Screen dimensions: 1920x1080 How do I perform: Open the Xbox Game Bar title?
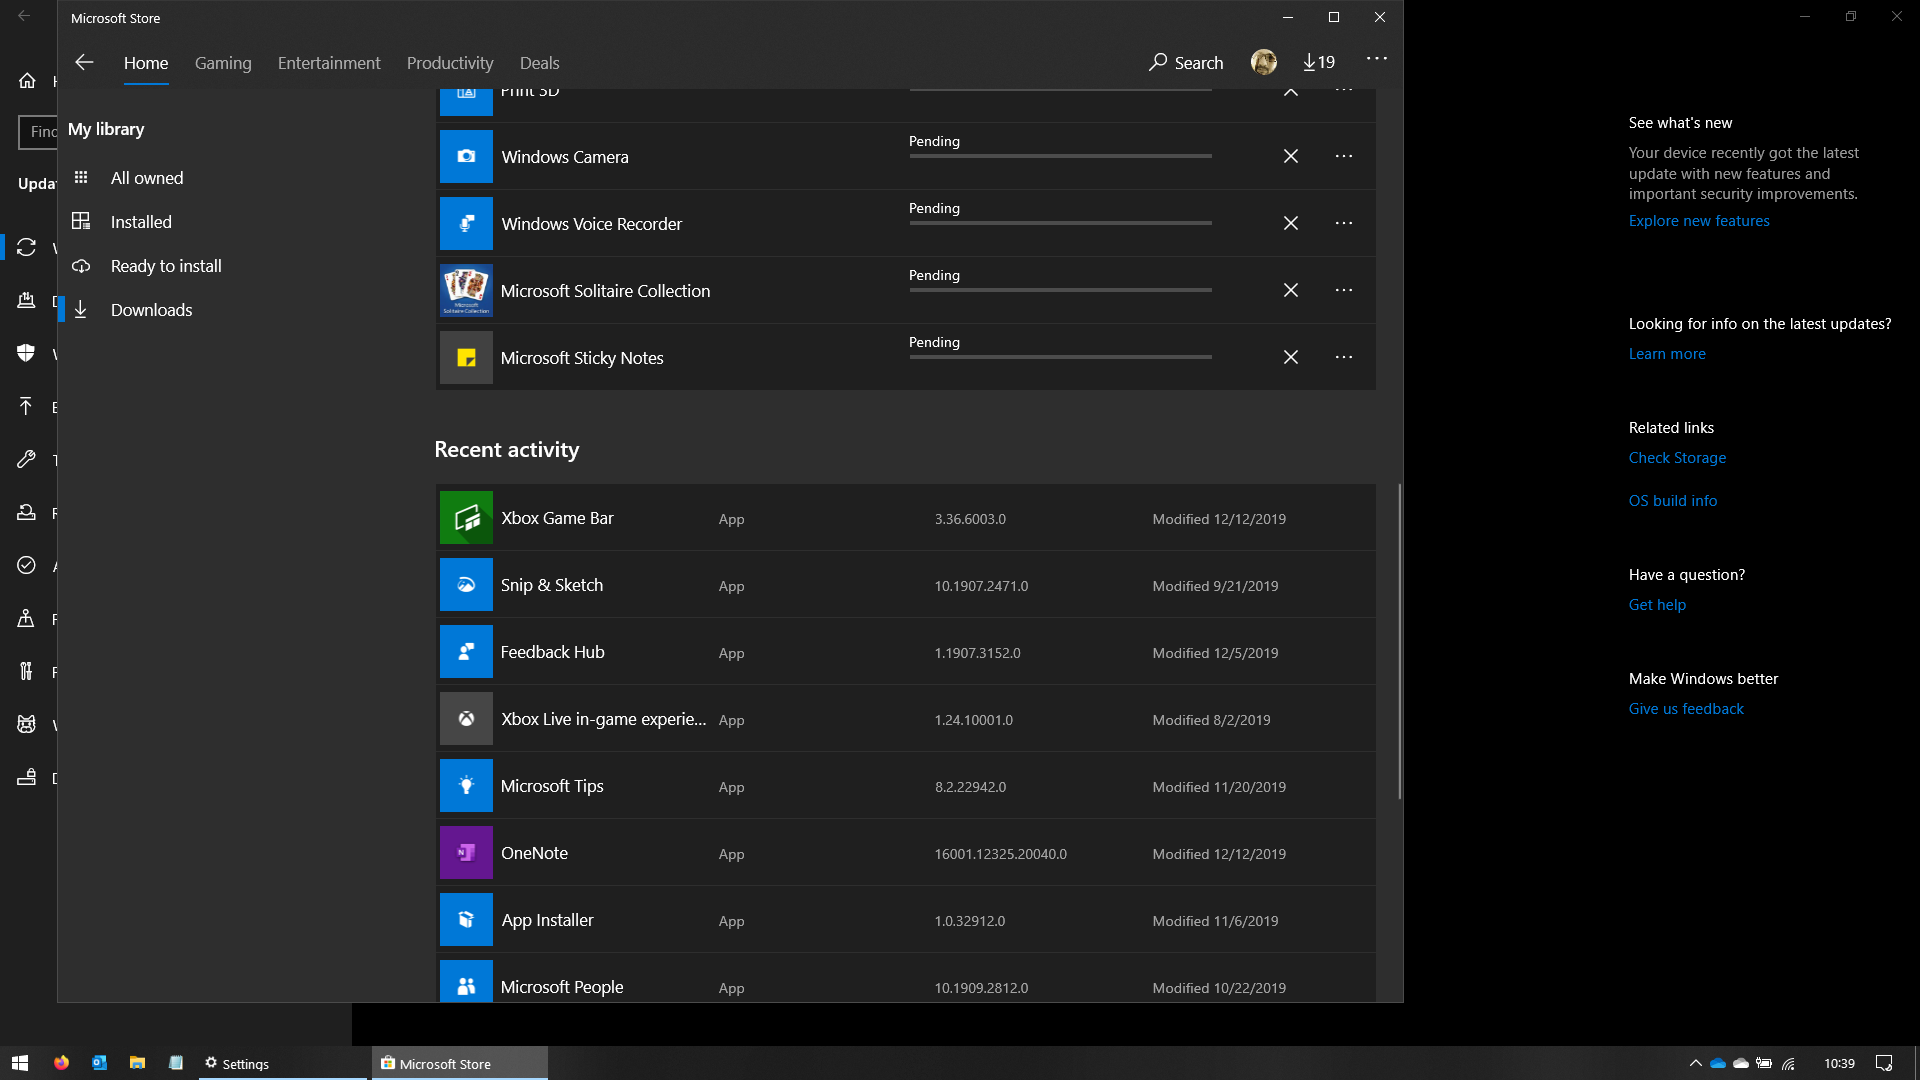[557, 518]
